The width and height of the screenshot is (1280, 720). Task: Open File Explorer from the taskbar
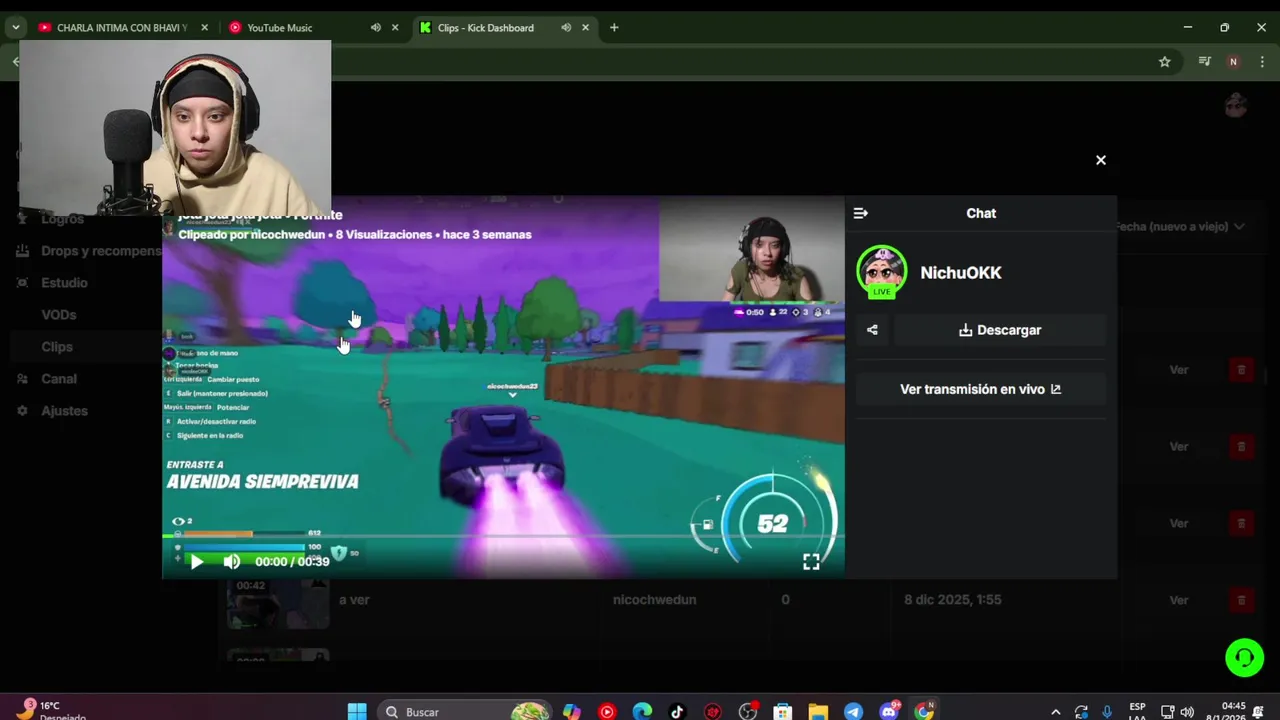[x=818, y=712]
